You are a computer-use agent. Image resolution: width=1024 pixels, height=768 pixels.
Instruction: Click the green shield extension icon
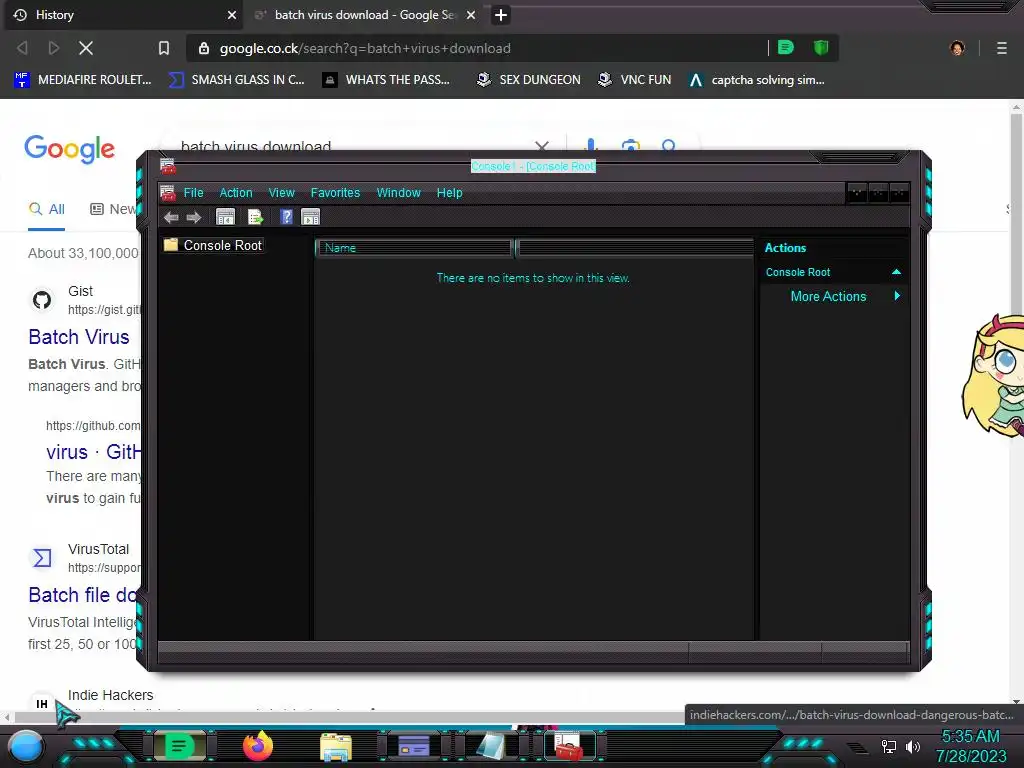coord(821,48)
